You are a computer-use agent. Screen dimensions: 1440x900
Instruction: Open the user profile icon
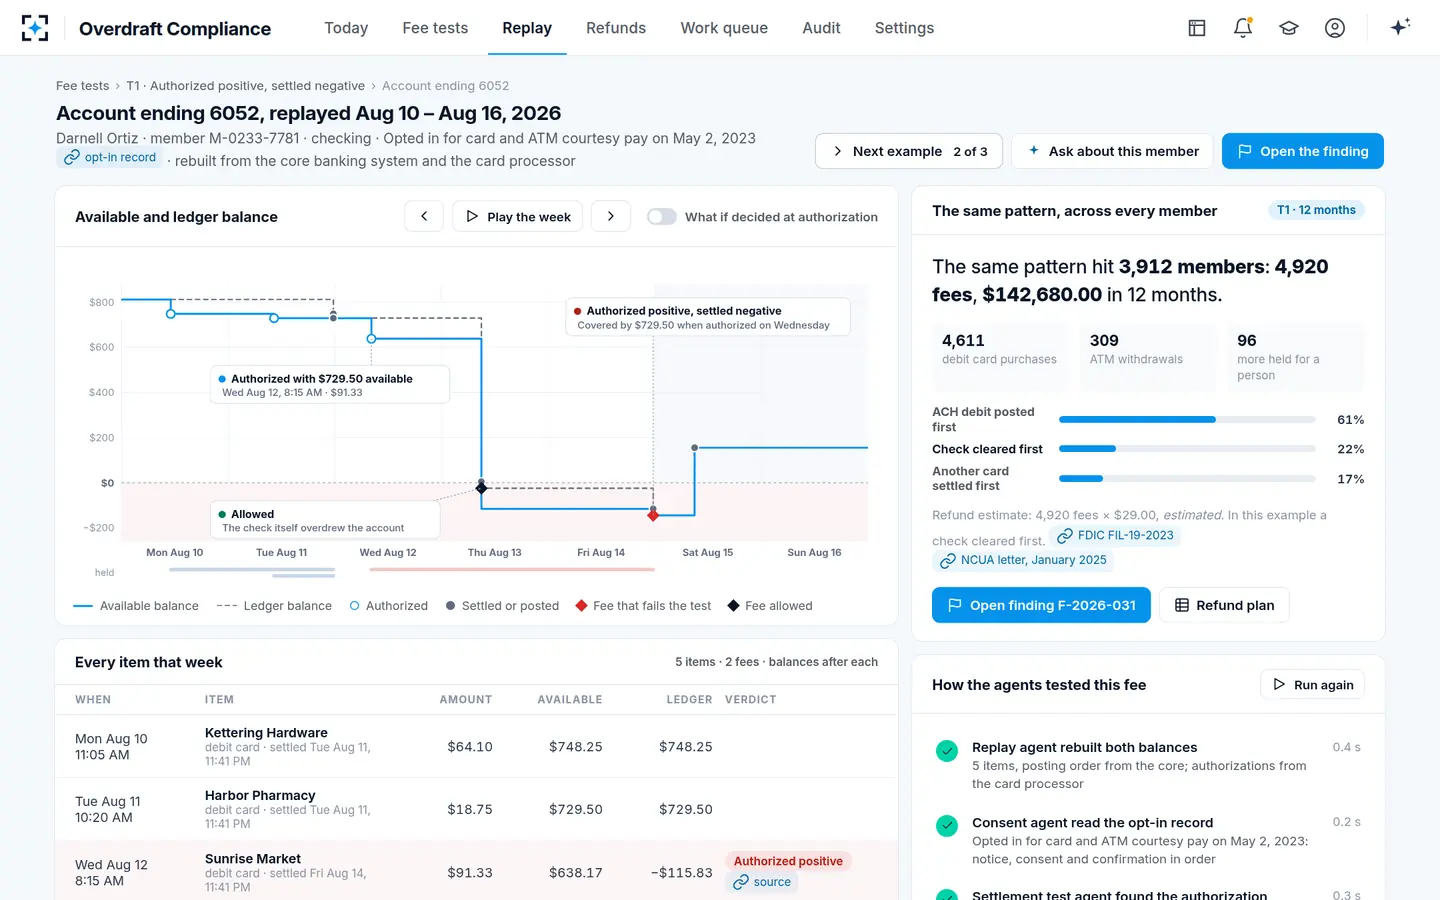pyautogui.click(x=1335, y=28)
